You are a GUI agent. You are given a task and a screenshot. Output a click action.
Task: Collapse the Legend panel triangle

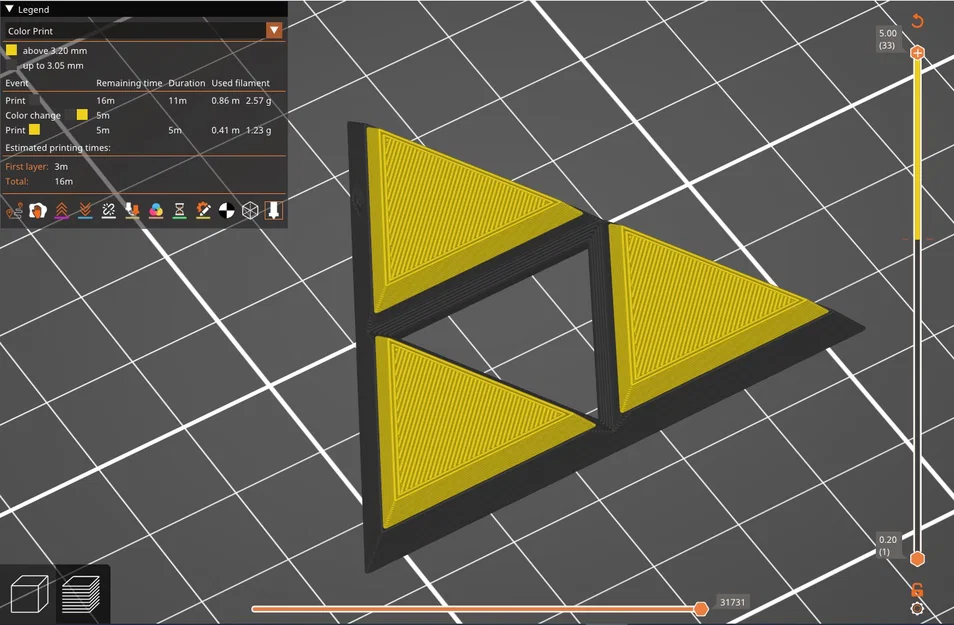(9, 9)
